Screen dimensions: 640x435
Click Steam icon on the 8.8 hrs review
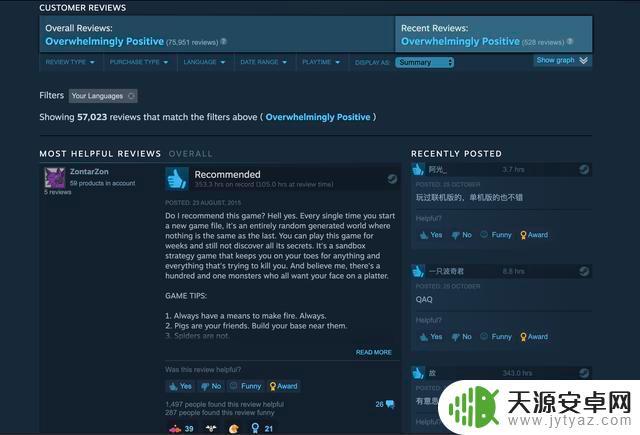pos(584,271)
